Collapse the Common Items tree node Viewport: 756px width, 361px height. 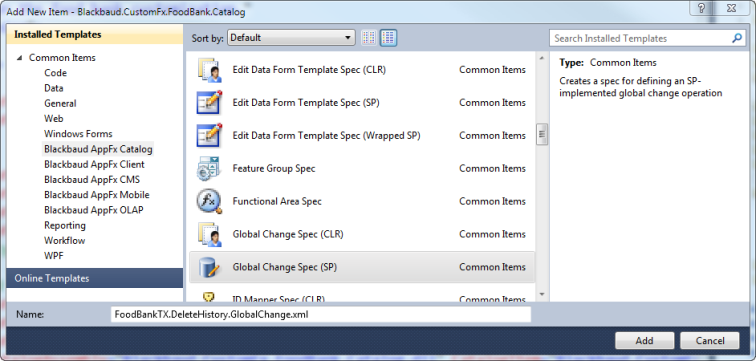[x=19, y=58]
